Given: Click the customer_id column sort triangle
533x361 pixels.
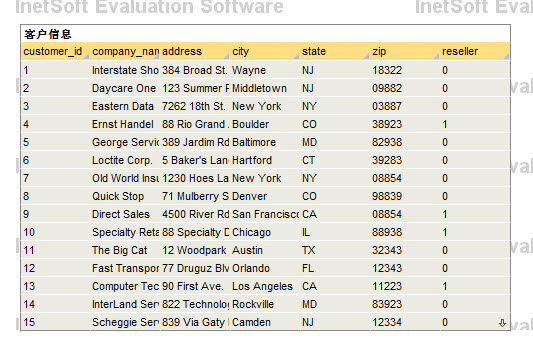Looking at the screenshot, I should [x=86, y=57].
